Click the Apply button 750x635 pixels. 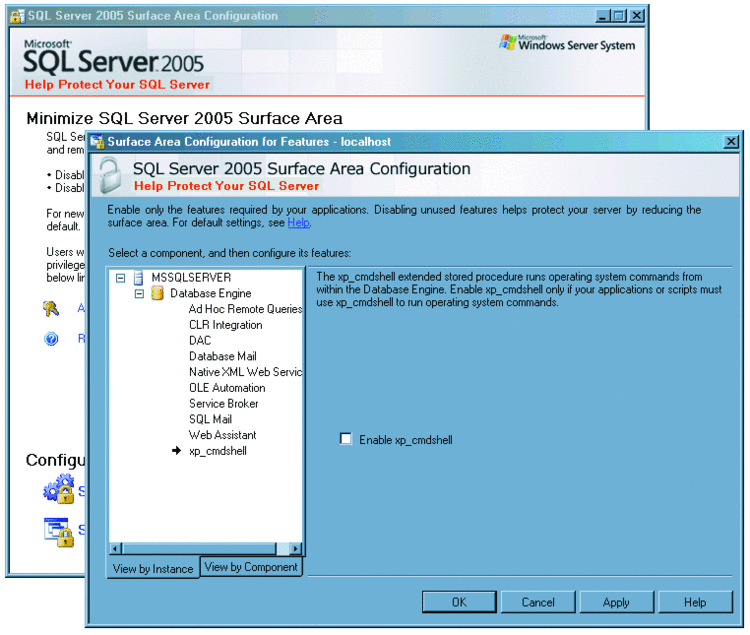(x=617, y=602)
